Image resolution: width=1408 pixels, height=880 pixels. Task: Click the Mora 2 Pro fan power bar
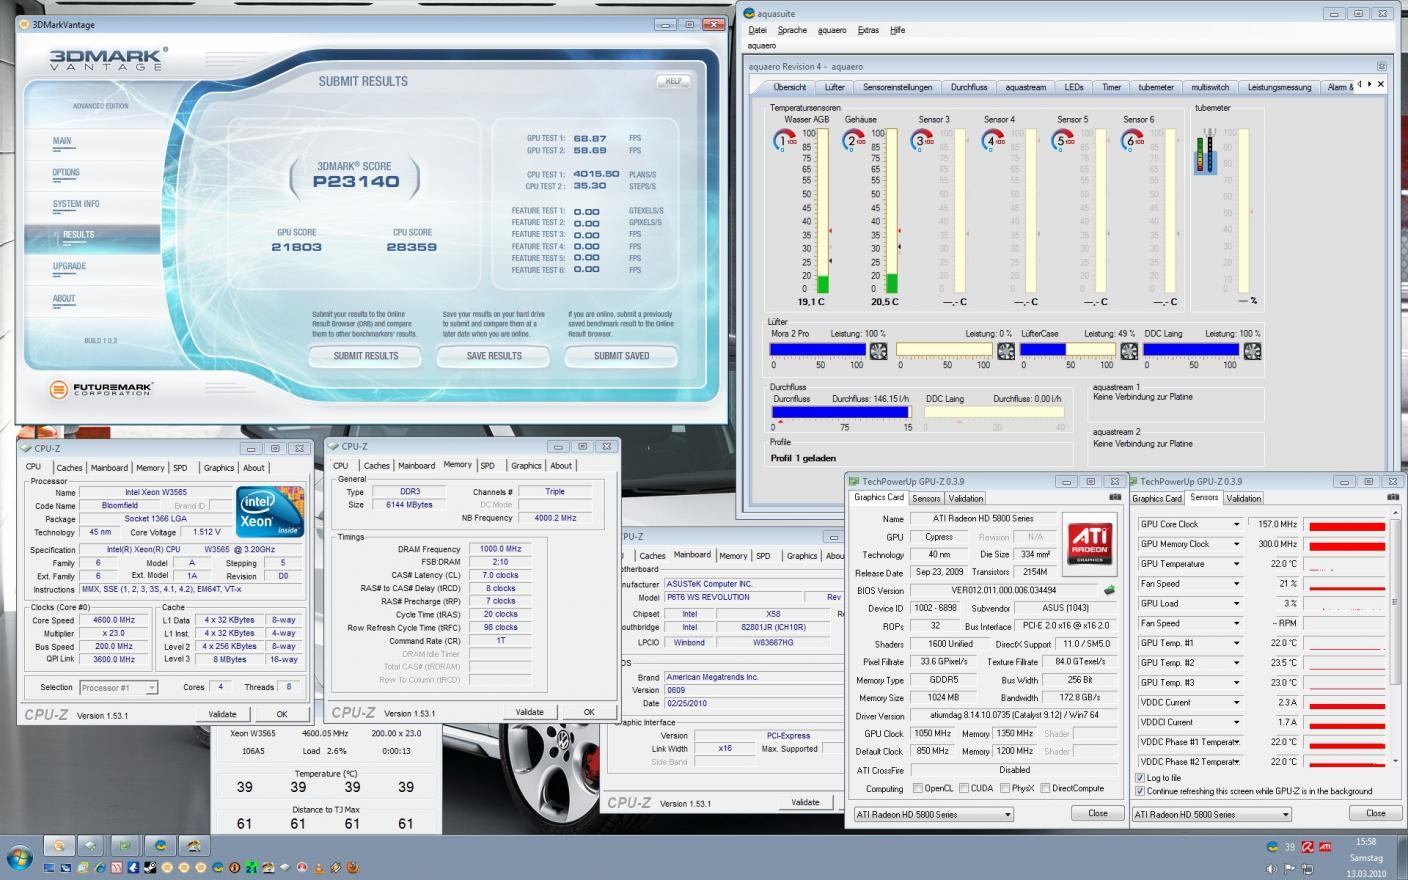click(817, 350)
